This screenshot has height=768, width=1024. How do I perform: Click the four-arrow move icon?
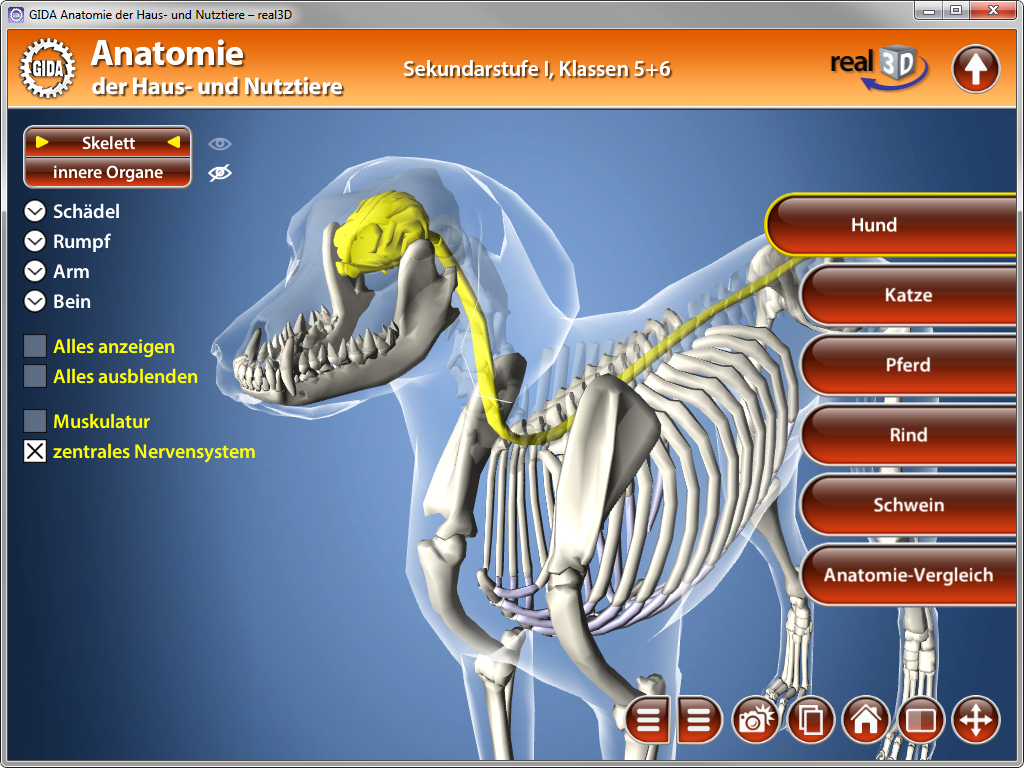click(x=975, y=720)
